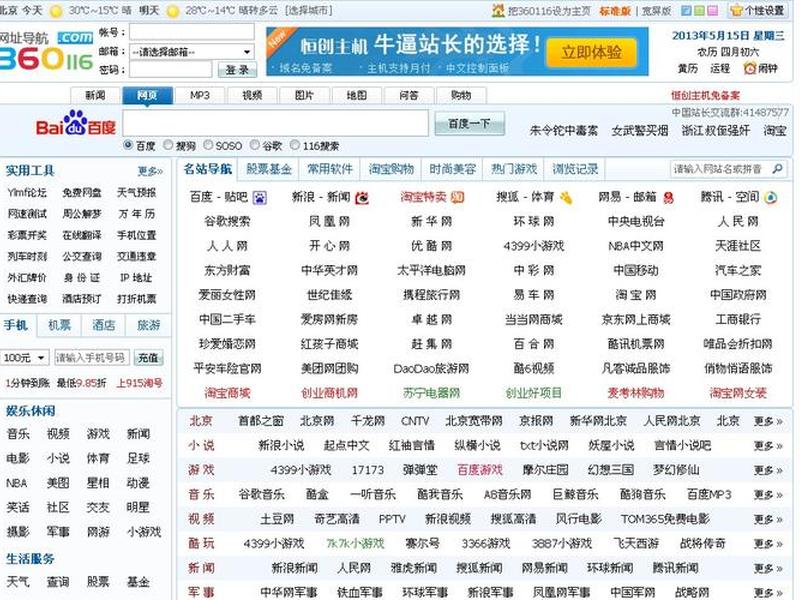Open the 工商银行 link
The height and width of the screenshot is (600, 800).
pyautogui.click(x=738, y=319)
